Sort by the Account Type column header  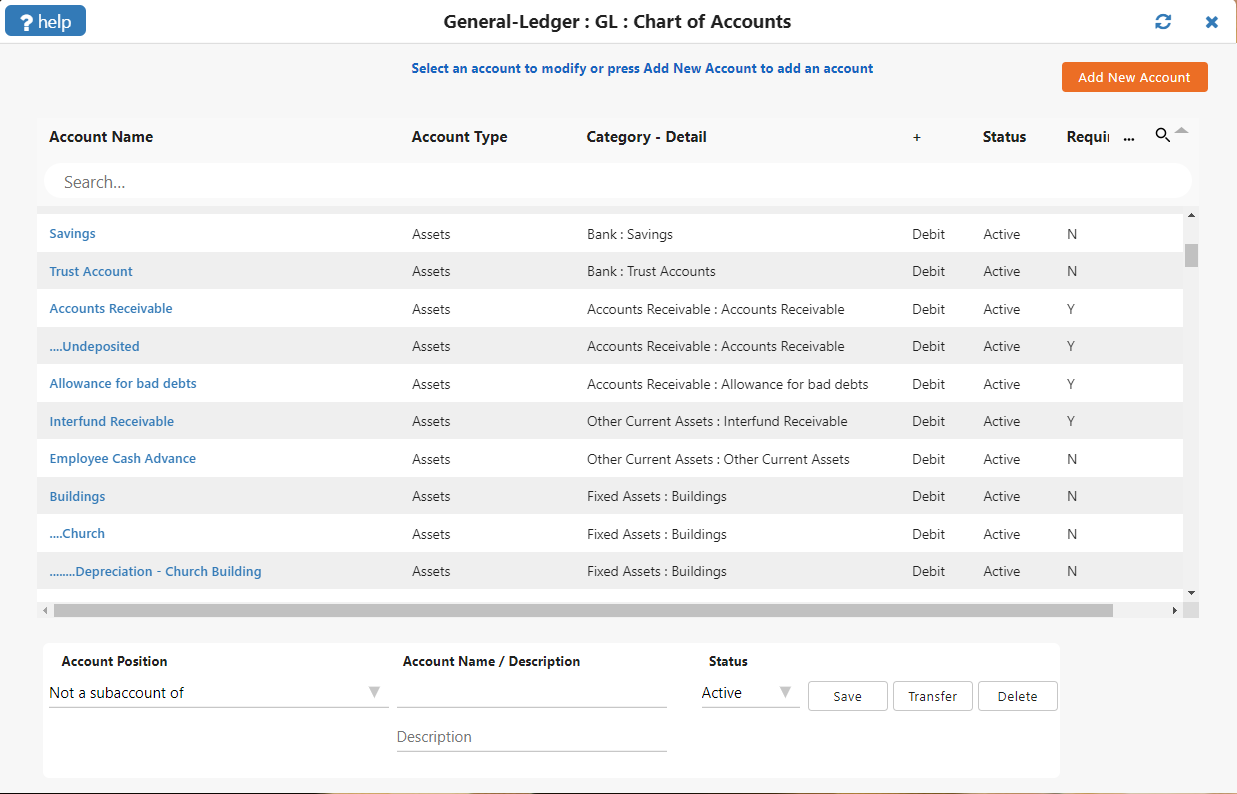pyautogui.click(x=459, y=137)
